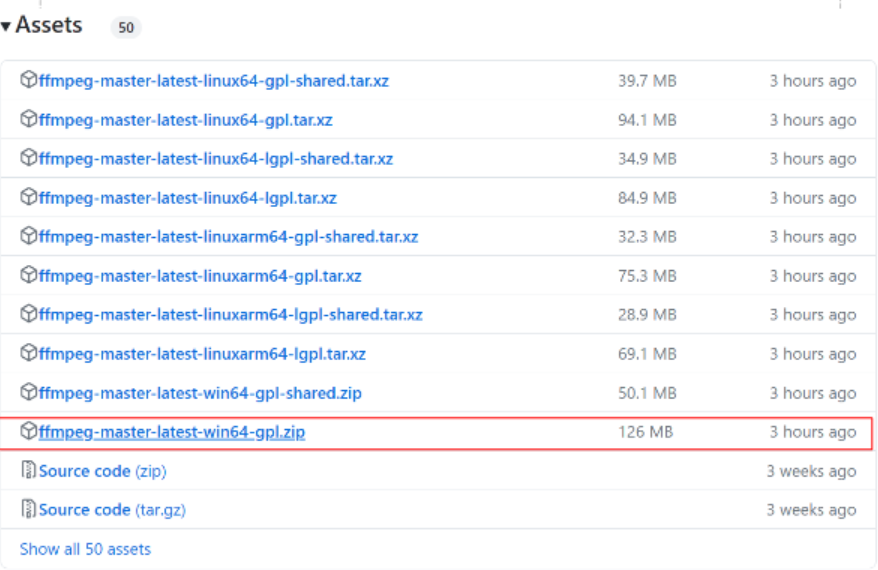Image resolution: width=878 pixels, height=570 pixels.
Task: Download ffmpeg-master-latest-linuxarm64-gpl-shared.tar.xz
Action: coord(228,237)
